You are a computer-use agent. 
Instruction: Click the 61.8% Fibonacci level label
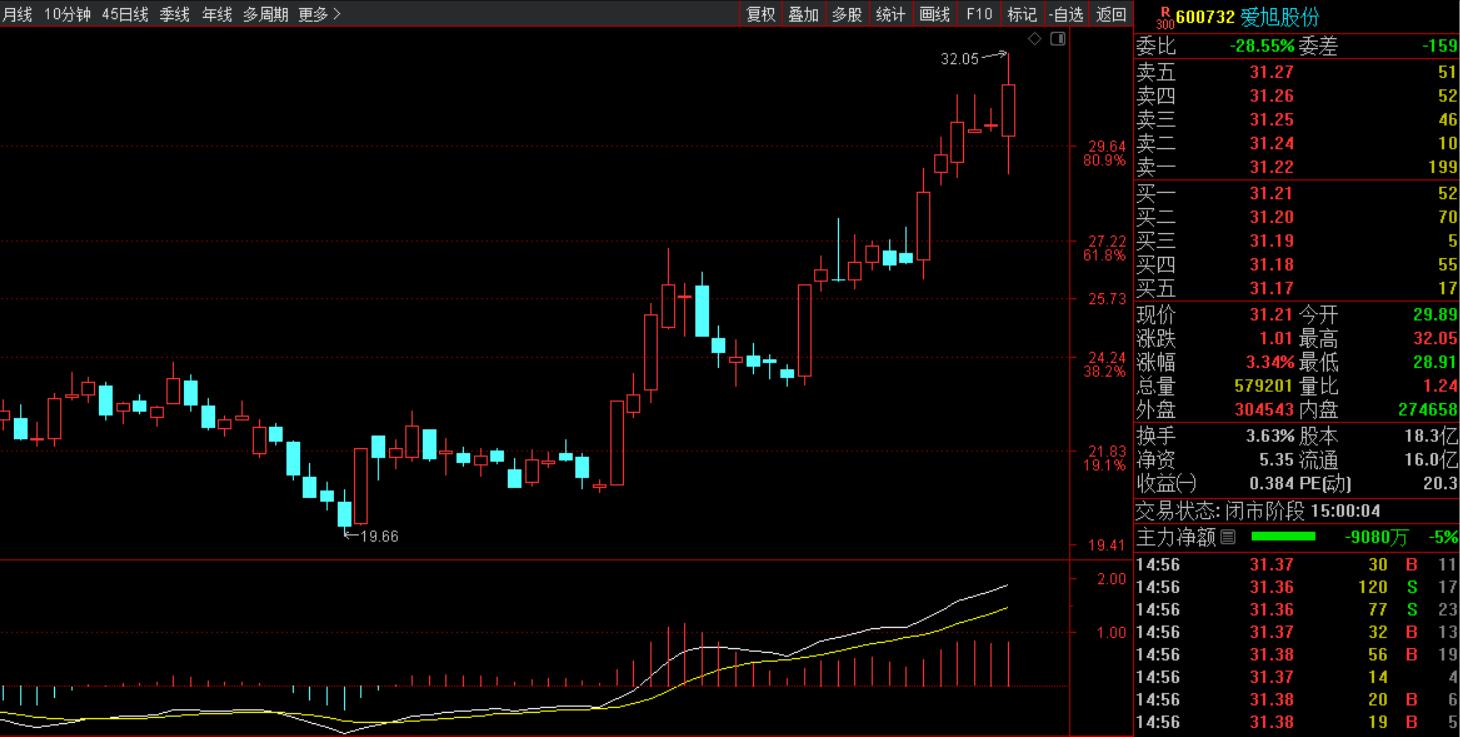click(1103, 256)
